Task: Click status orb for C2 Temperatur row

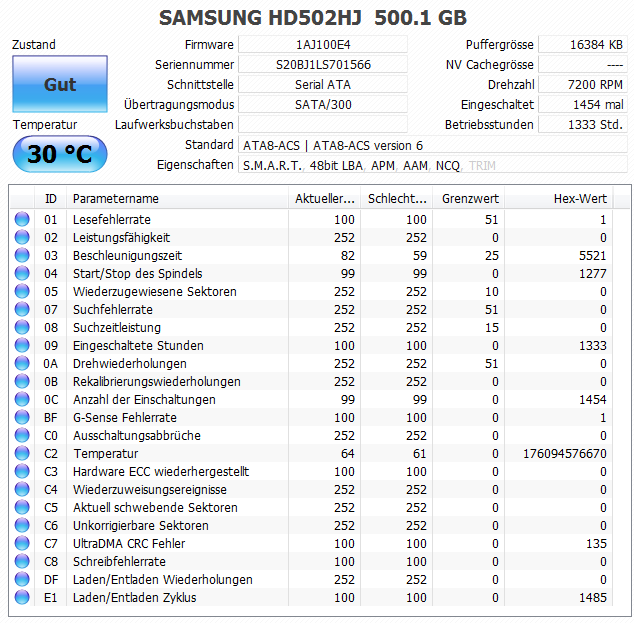Action: pos(22,453)
